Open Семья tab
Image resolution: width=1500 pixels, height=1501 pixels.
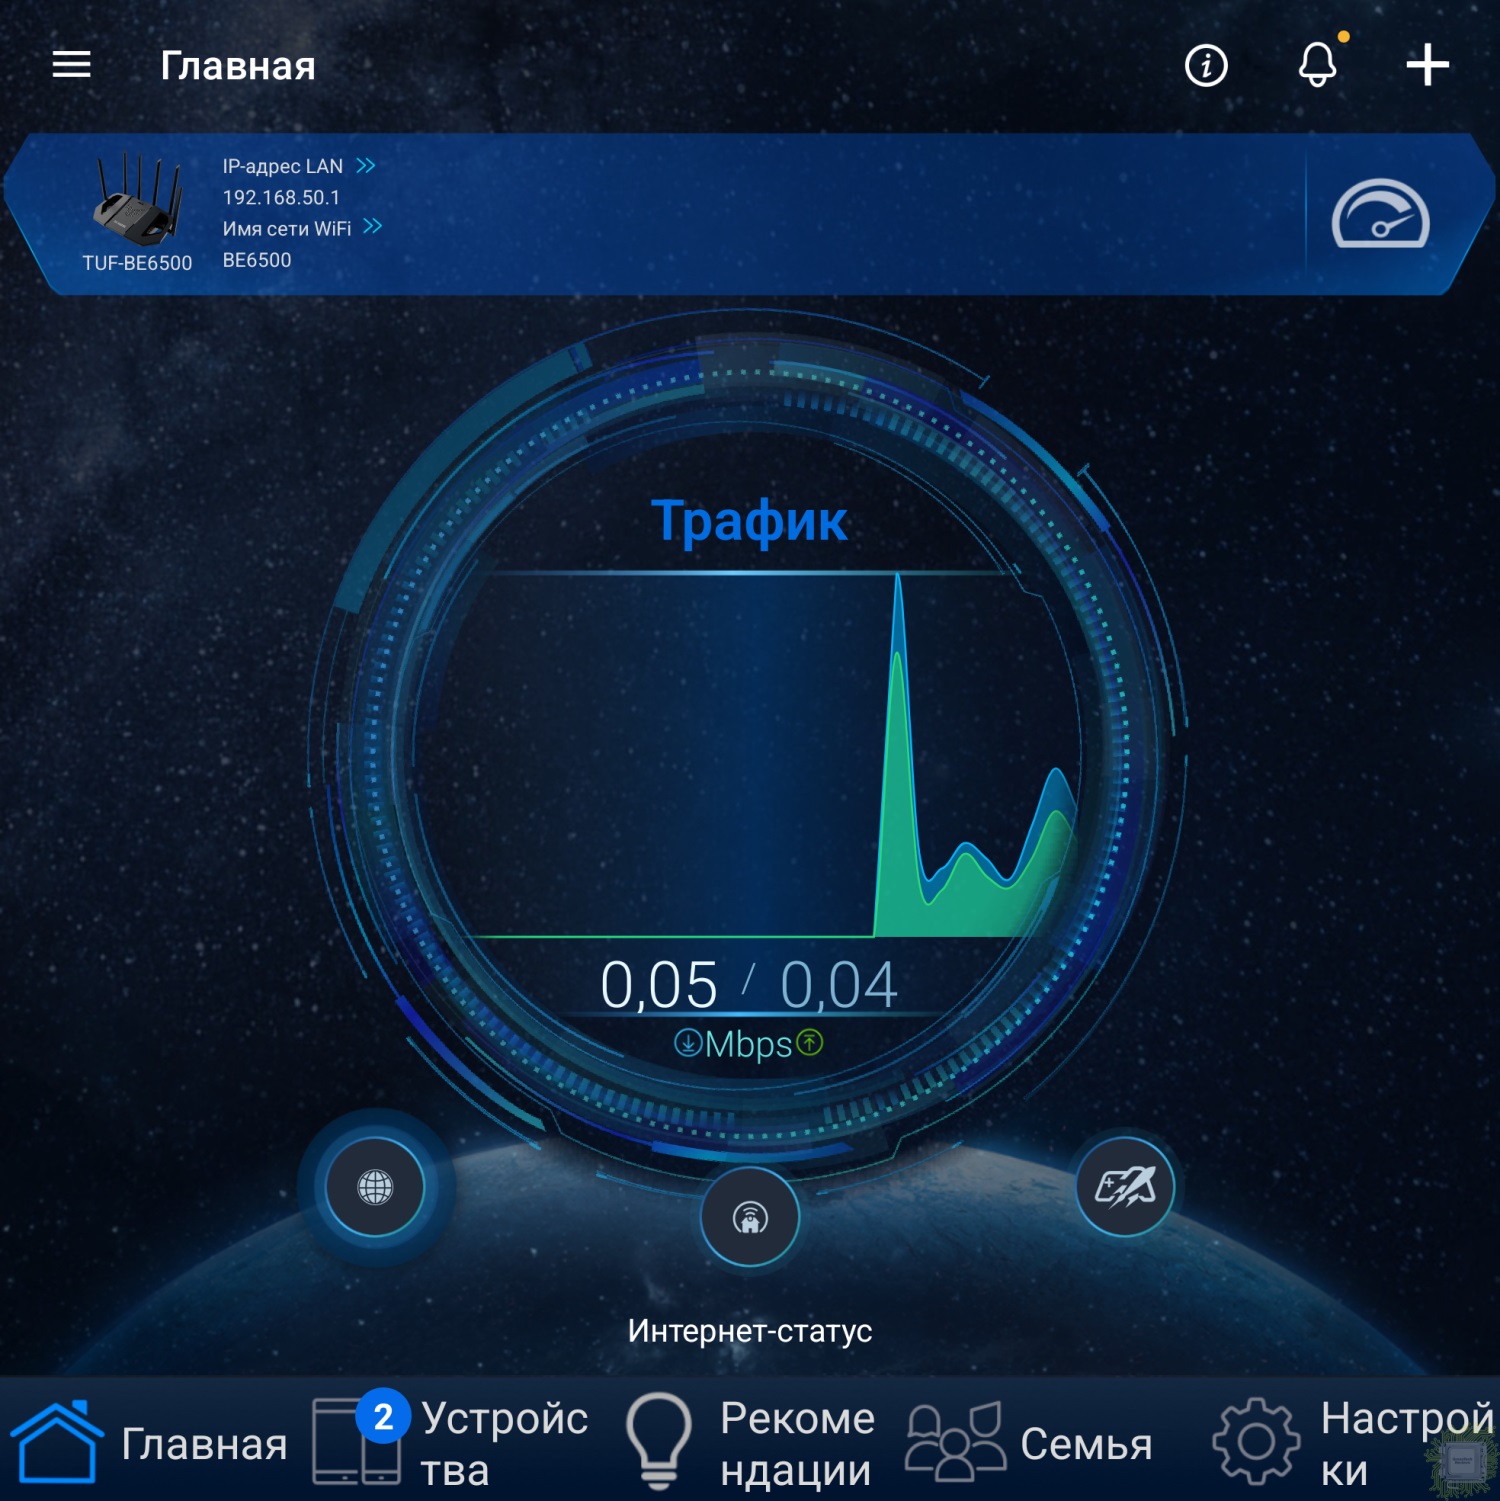click(1030, 1443)
